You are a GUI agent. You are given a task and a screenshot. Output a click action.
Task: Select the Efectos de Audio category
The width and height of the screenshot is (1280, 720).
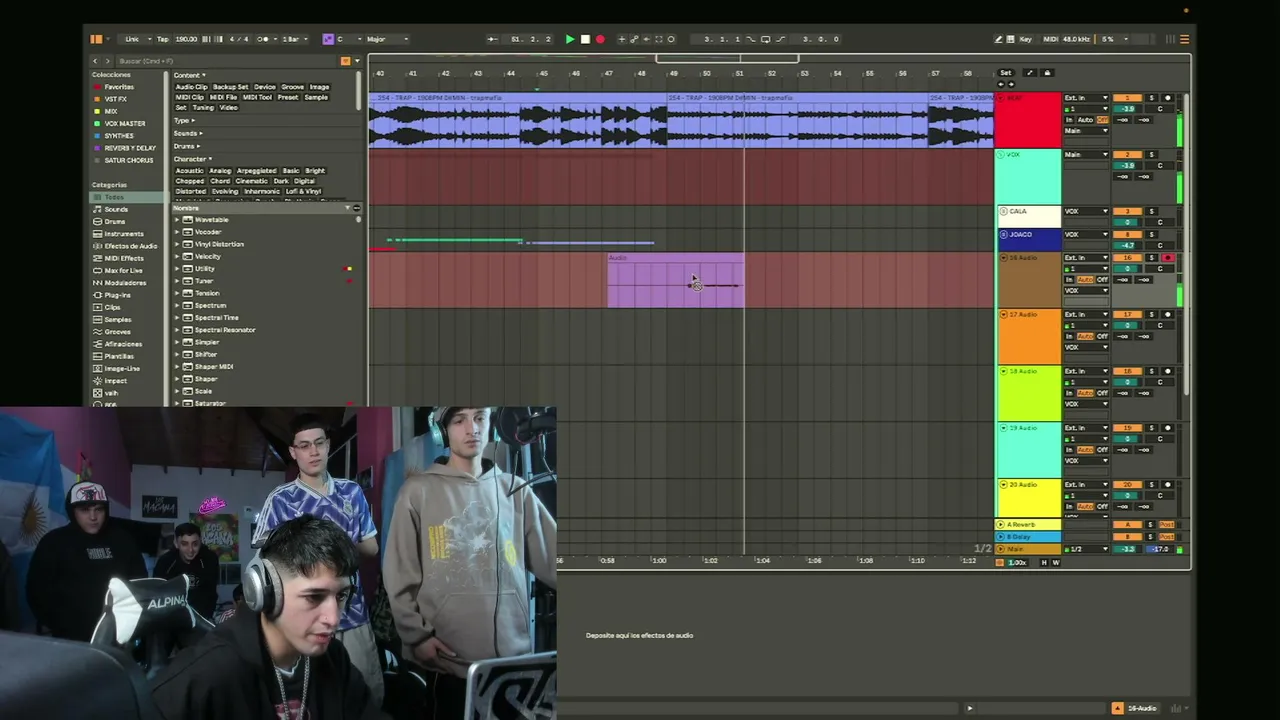(131, 246)
